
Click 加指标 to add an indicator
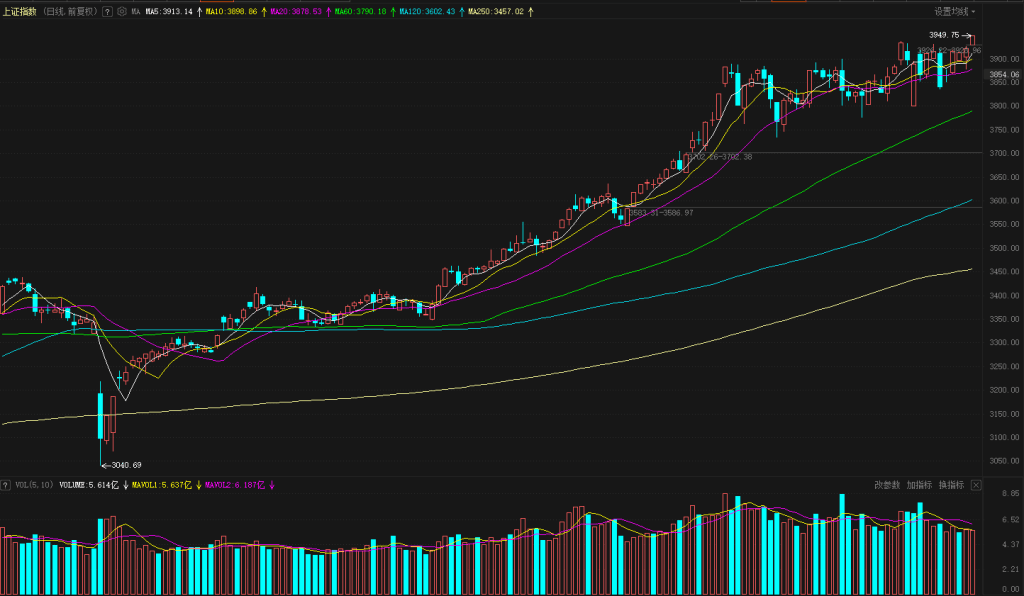point(919,485)
